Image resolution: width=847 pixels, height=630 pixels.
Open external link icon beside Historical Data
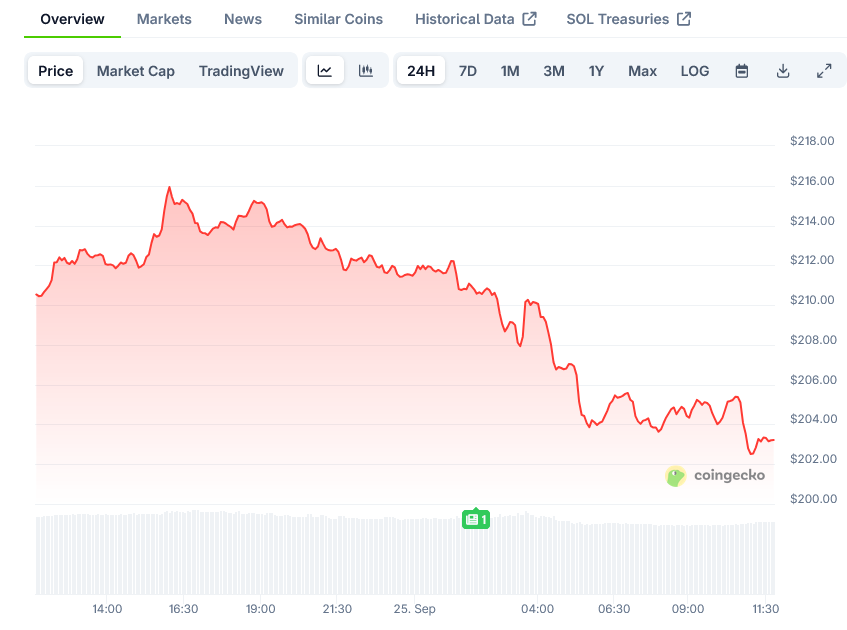pyautogui.click(x=529, y=19)
